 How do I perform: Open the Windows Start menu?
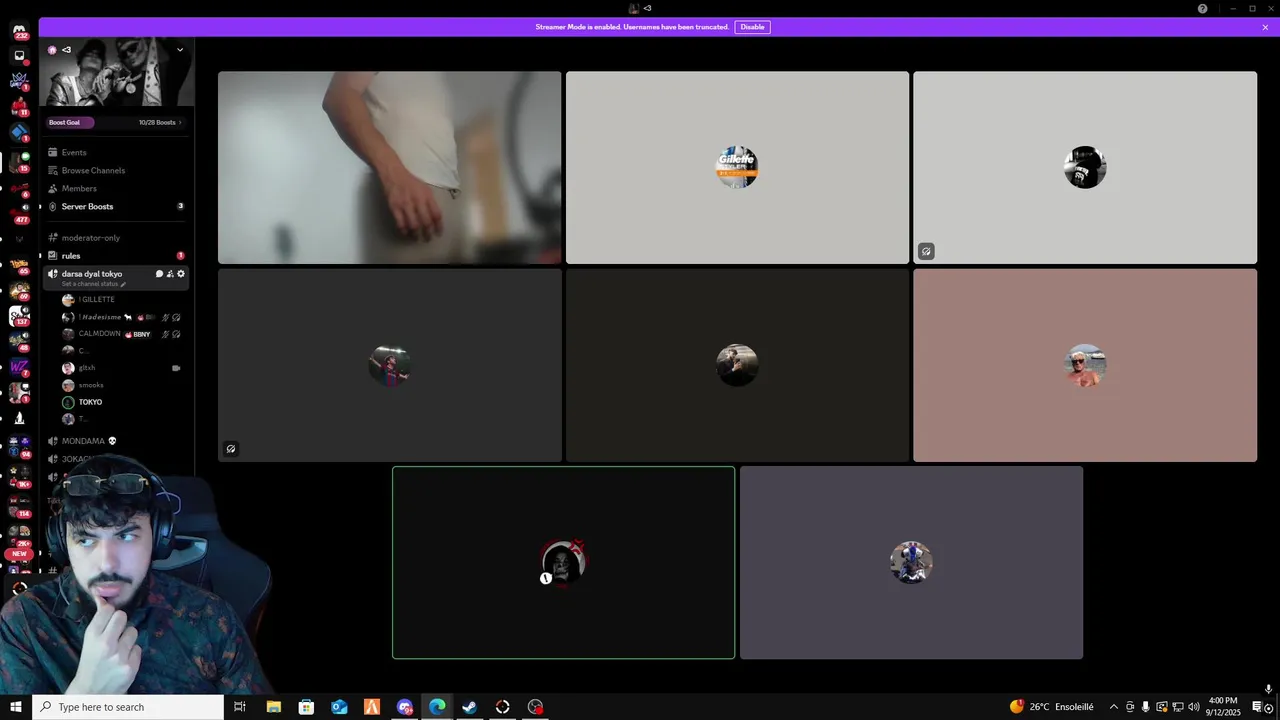tap(16, 707)
